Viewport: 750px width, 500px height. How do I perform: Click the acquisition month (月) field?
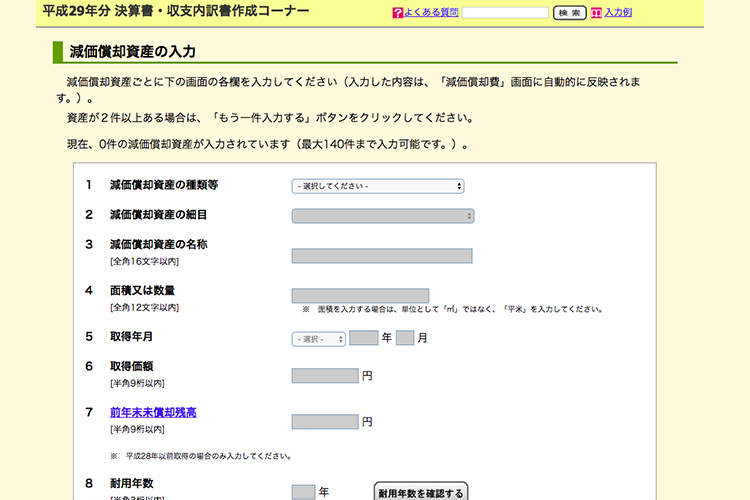pyautogui.click(x=404, y=338)
